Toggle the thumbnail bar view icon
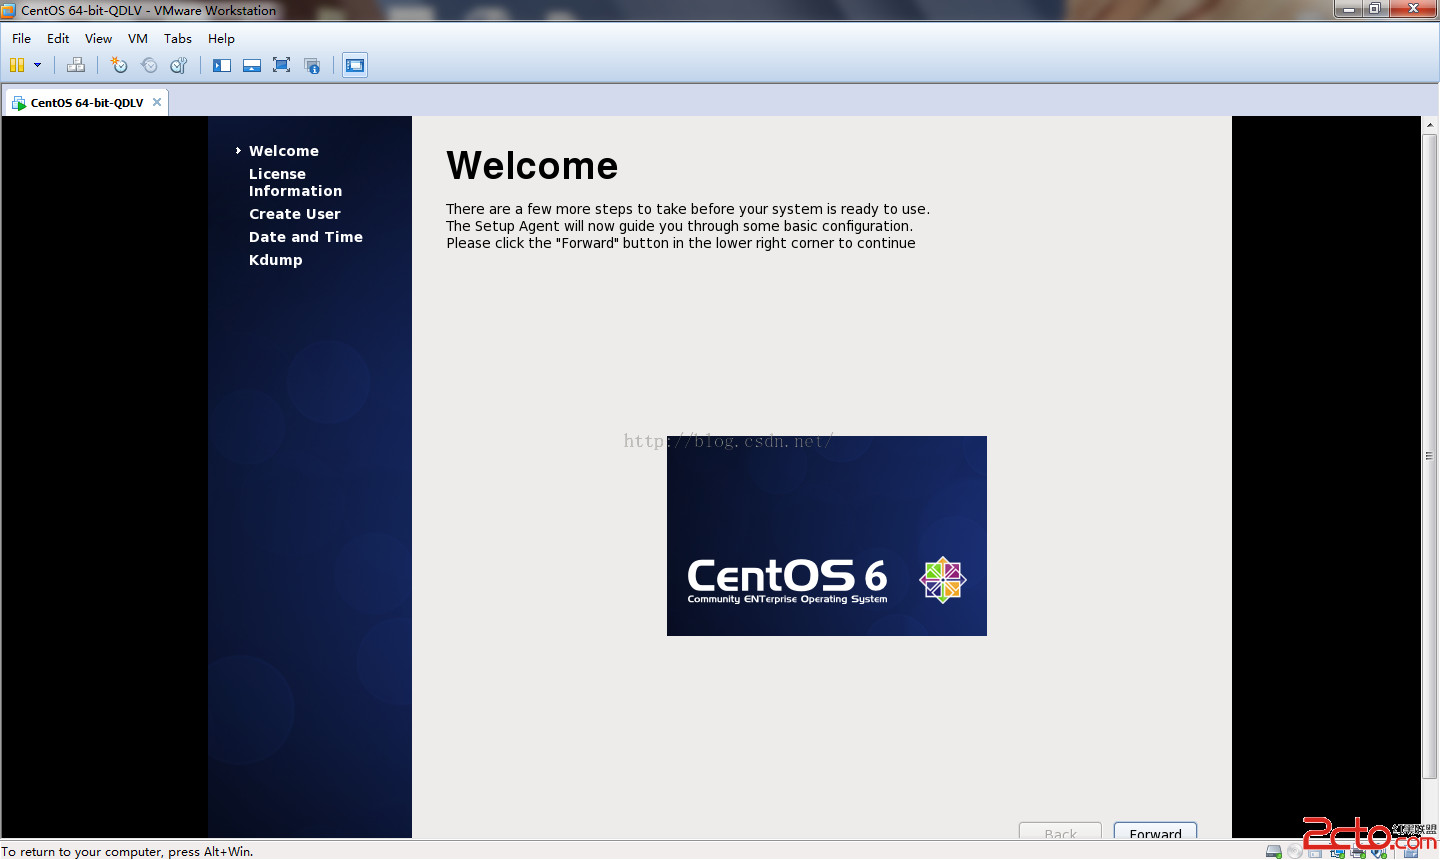Viewport: 1440px width, 860px height. pos(252,65)
